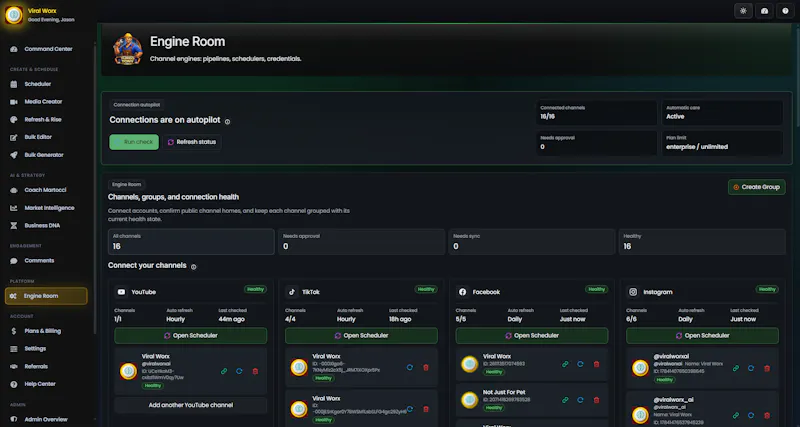Image resolution: width=800 pixels, height=427 pixels.
Task: Delete the Instagram @viralworx_ai account
Action: coord(766,416)
